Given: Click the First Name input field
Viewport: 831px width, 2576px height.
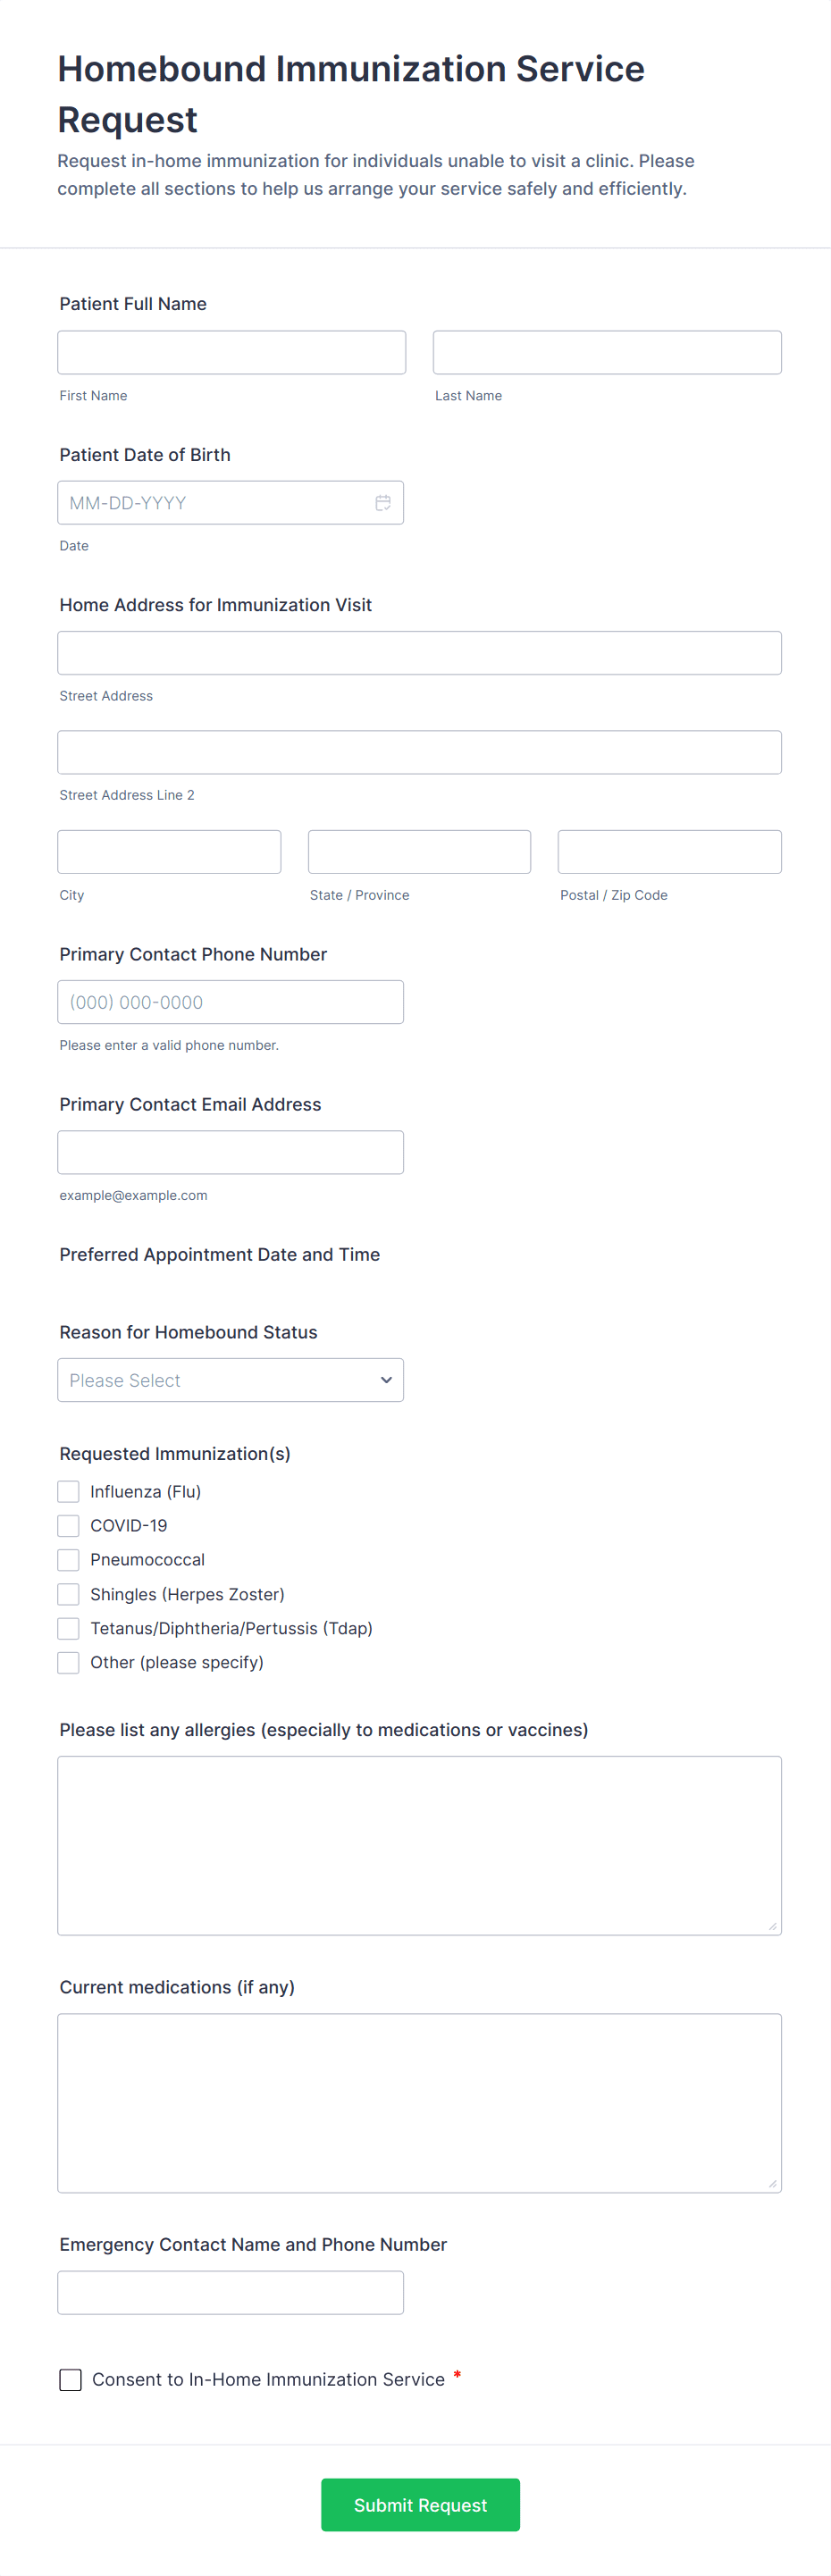Looking at the screenshot, I should point(231,353).
